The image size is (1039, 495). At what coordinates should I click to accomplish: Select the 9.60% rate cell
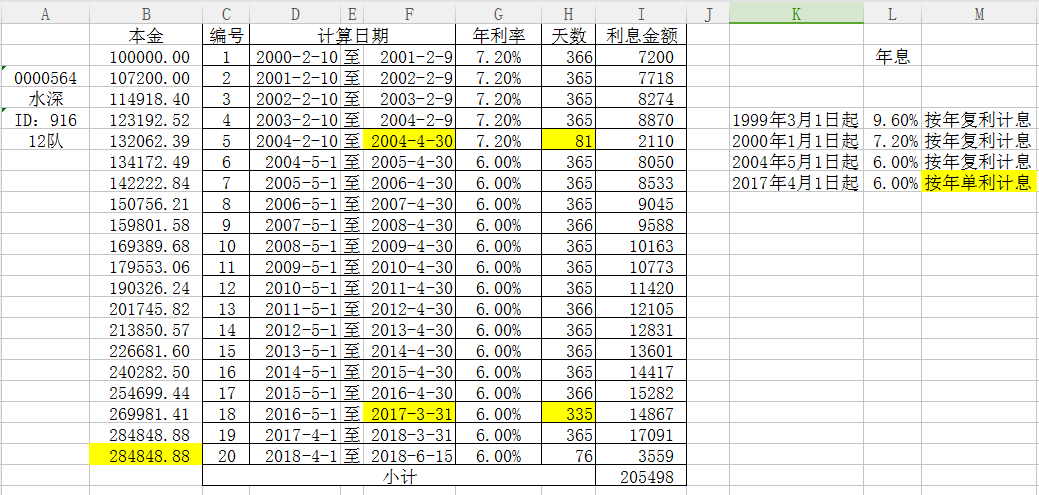coord(891,120)
